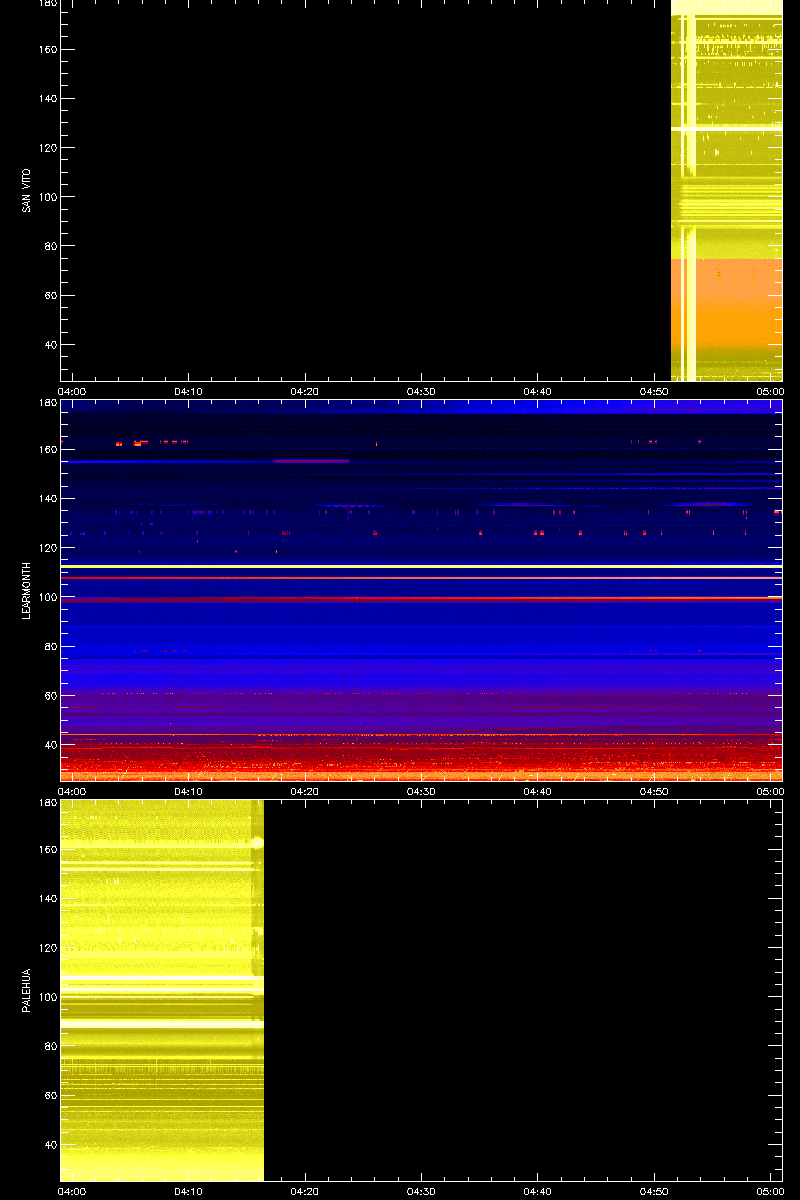Click 120 frequency tick on Palehua axis
Viewport: 800px width, 1200px height.
[x=47, y=948]
